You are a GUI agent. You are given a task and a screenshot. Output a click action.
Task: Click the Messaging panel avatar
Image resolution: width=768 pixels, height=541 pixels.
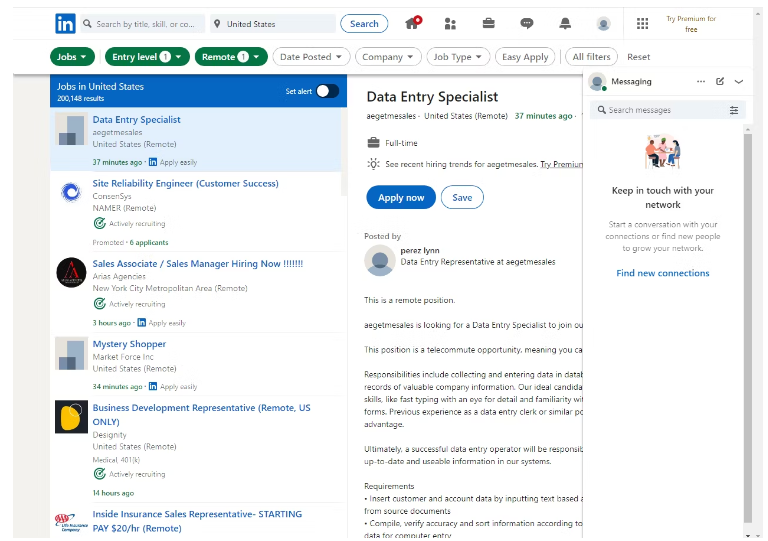click(x=597, y=82)
